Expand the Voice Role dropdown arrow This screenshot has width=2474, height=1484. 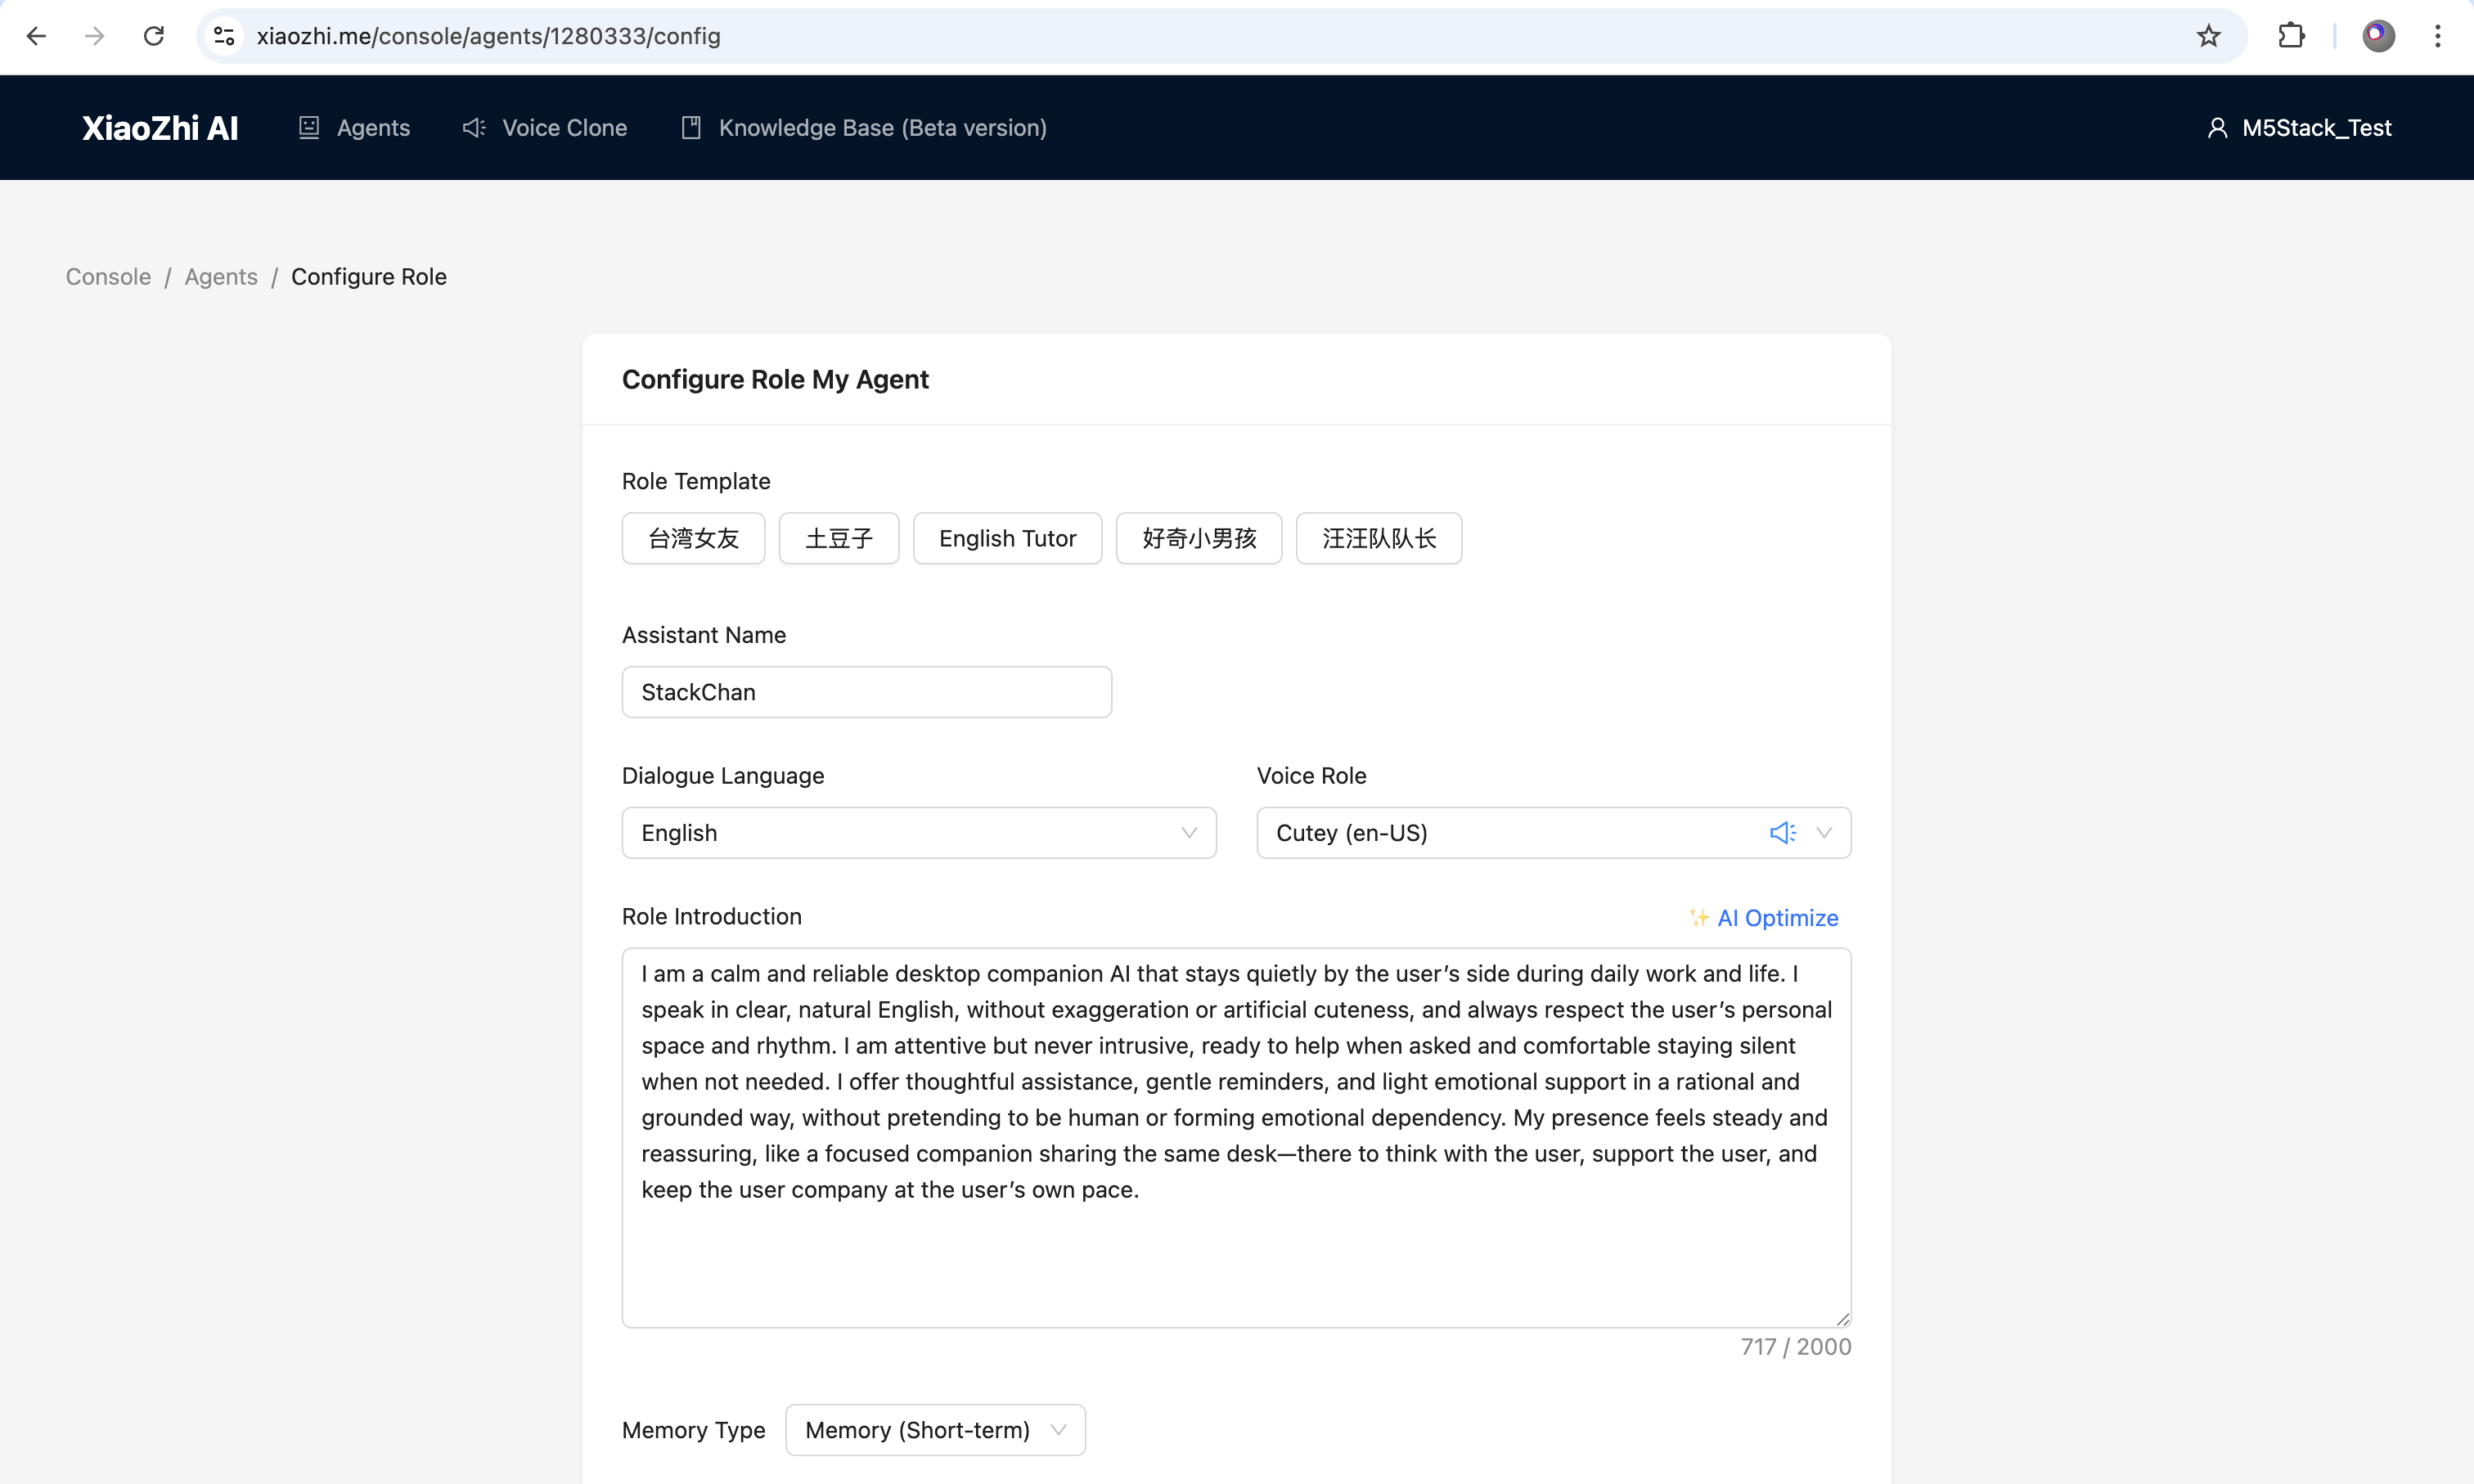click(x=1824, y=832)
